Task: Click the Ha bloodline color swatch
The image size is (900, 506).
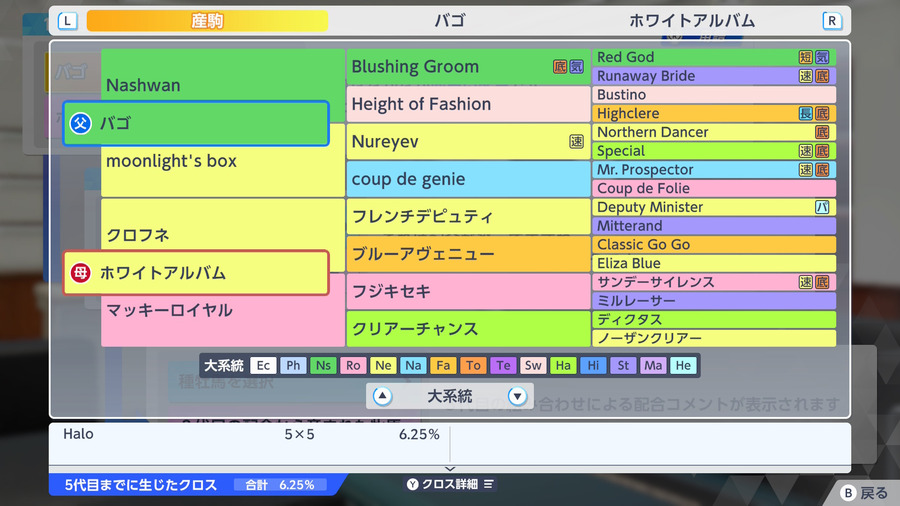Action: tap(563, 365)
